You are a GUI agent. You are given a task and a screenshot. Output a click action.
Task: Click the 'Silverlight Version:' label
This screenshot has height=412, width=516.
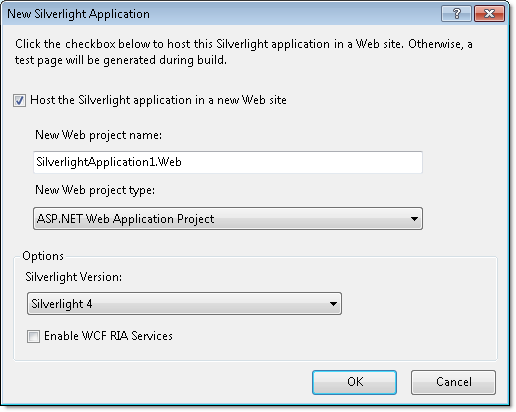point(74,277)
